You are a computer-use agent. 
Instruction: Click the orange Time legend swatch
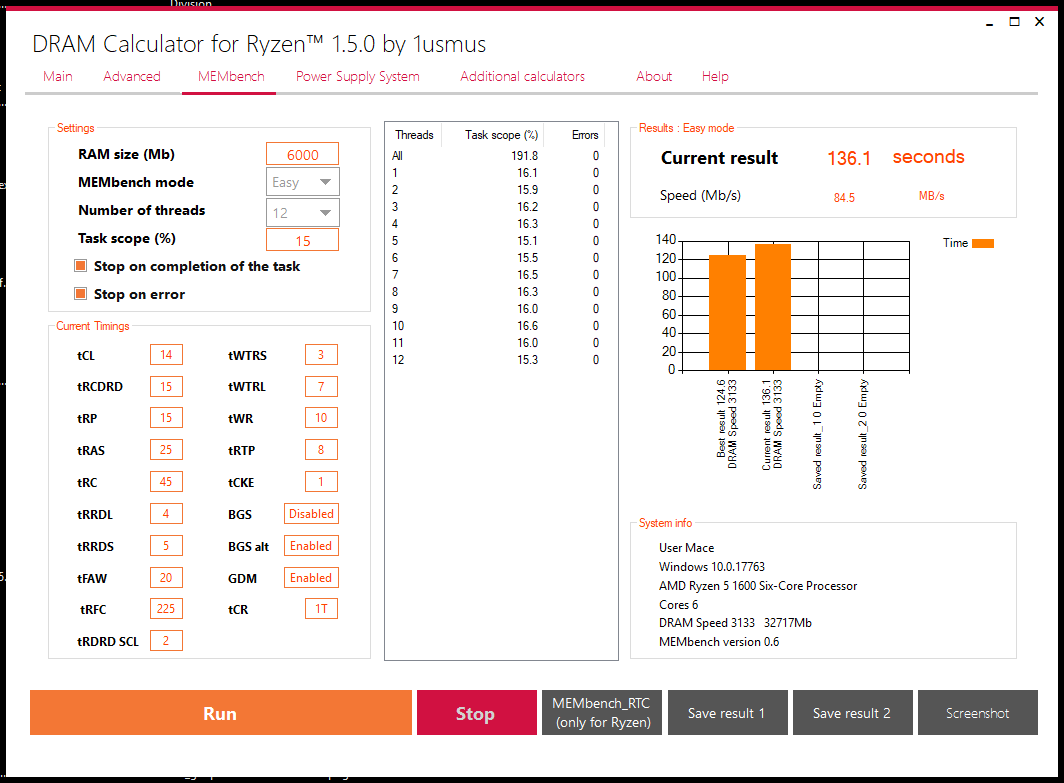983,243
